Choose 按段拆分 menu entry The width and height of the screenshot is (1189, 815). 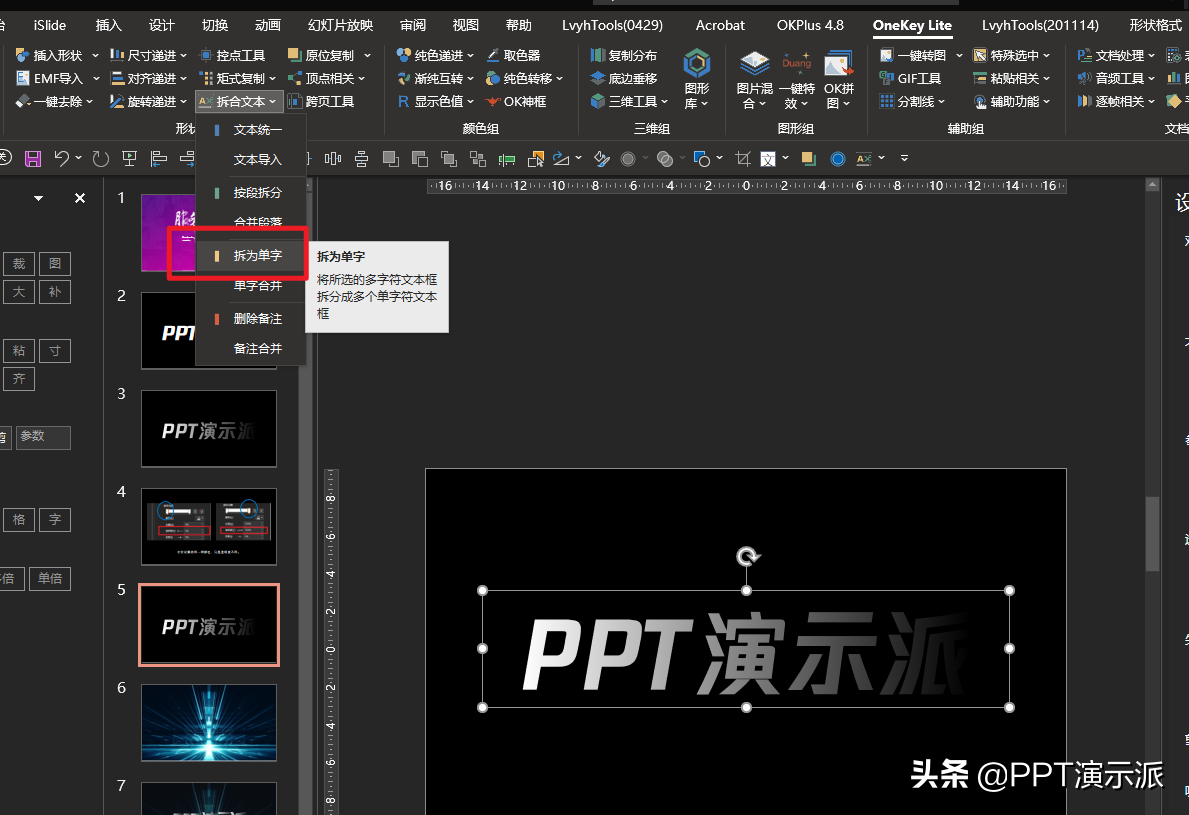tap(257, 193)
